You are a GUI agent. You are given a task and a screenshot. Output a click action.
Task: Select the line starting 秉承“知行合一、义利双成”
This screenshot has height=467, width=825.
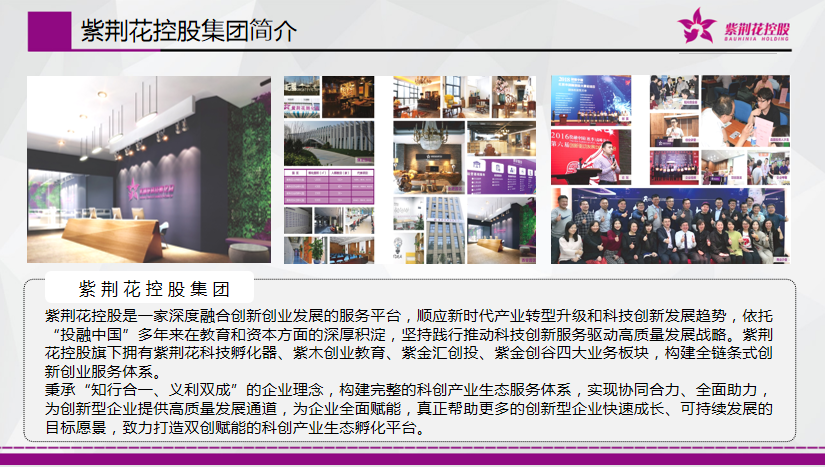point(408,390)
